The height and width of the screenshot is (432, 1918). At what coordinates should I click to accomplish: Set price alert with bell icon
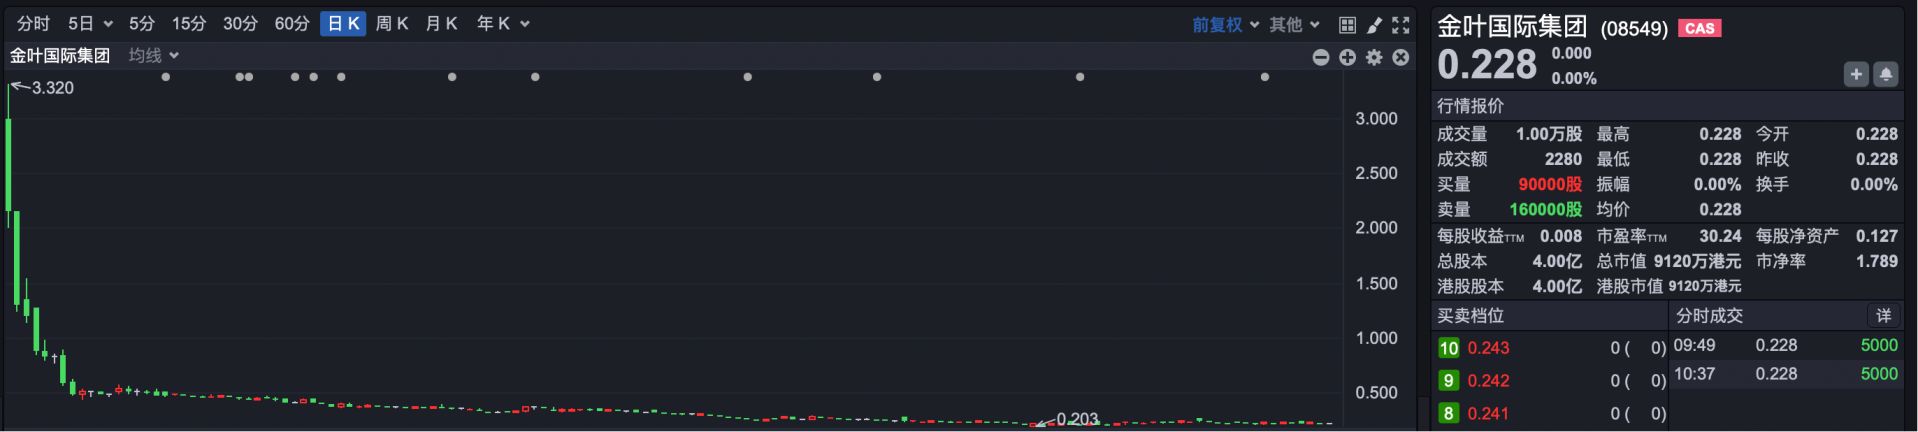1886,74
